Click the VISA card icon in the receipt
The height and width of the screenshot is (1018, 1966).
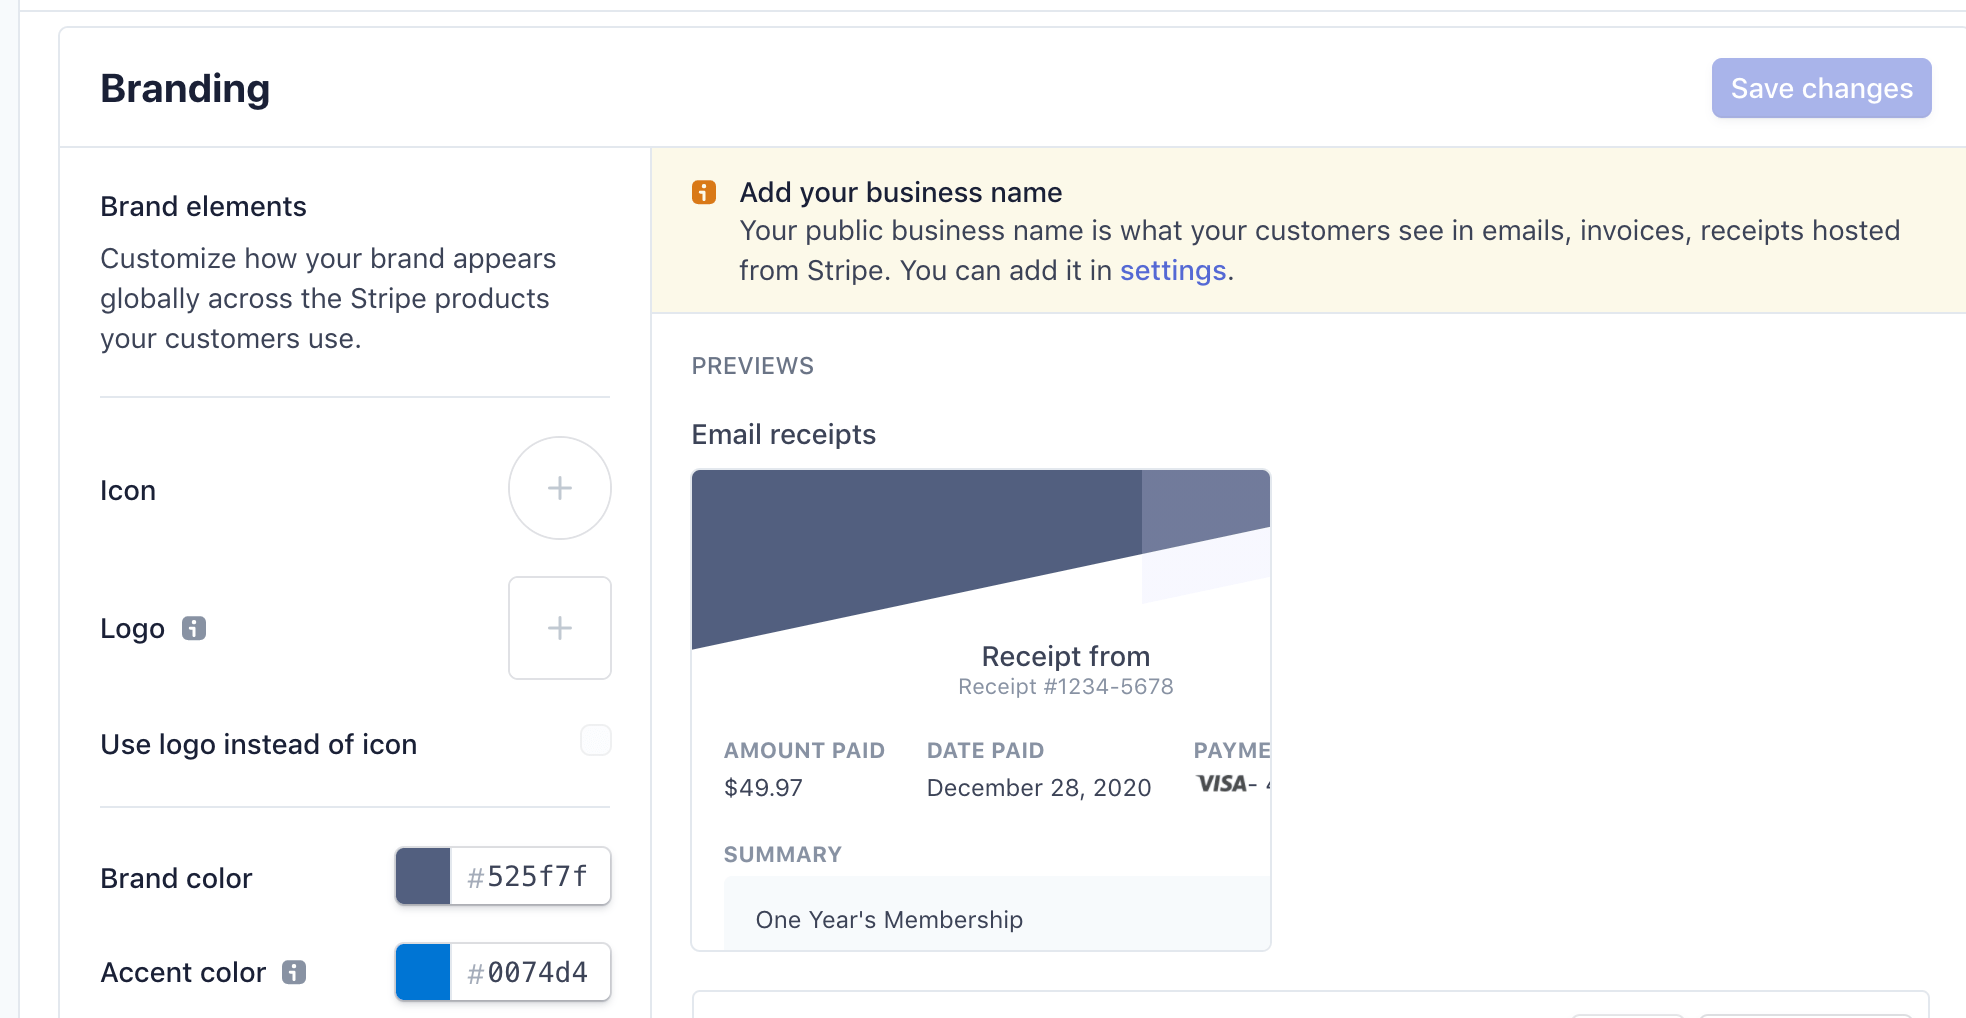tap(1222, 784)
